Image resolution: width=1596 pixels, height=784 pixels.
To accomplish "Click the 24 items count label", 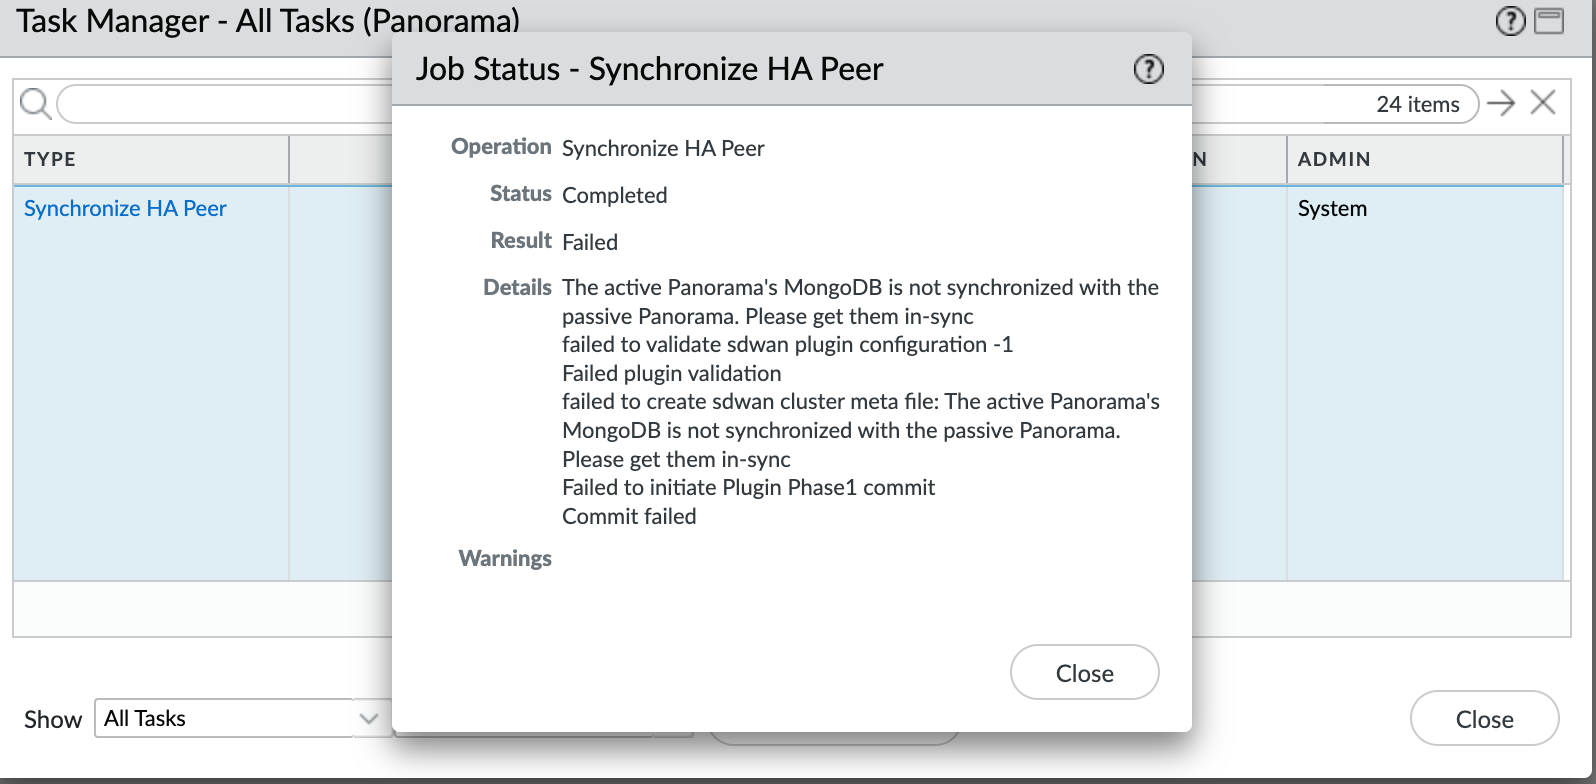I will tap(1417, 104).
